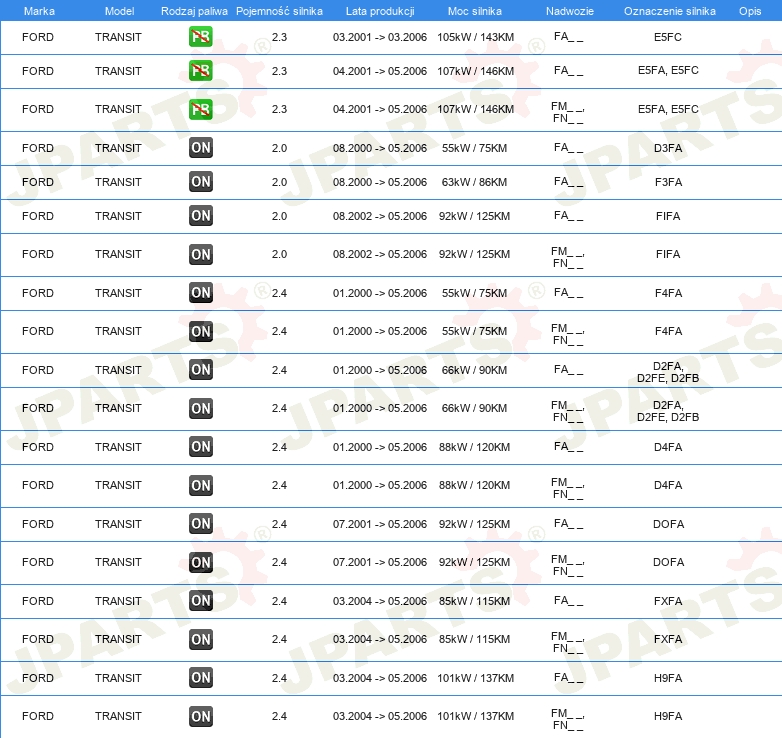Screen dimensions: 782x738
Task: Click the Lata produkcji column header
Action: 380,11
